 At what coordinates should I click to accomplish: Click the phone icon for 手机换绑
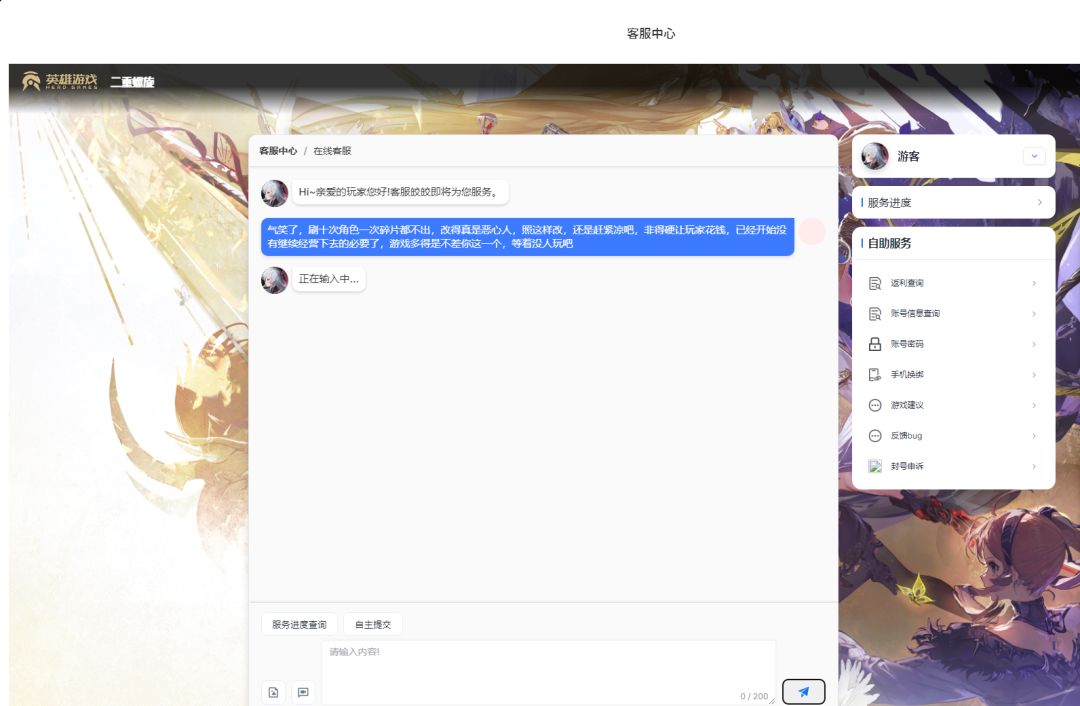(x=875, y=375)
